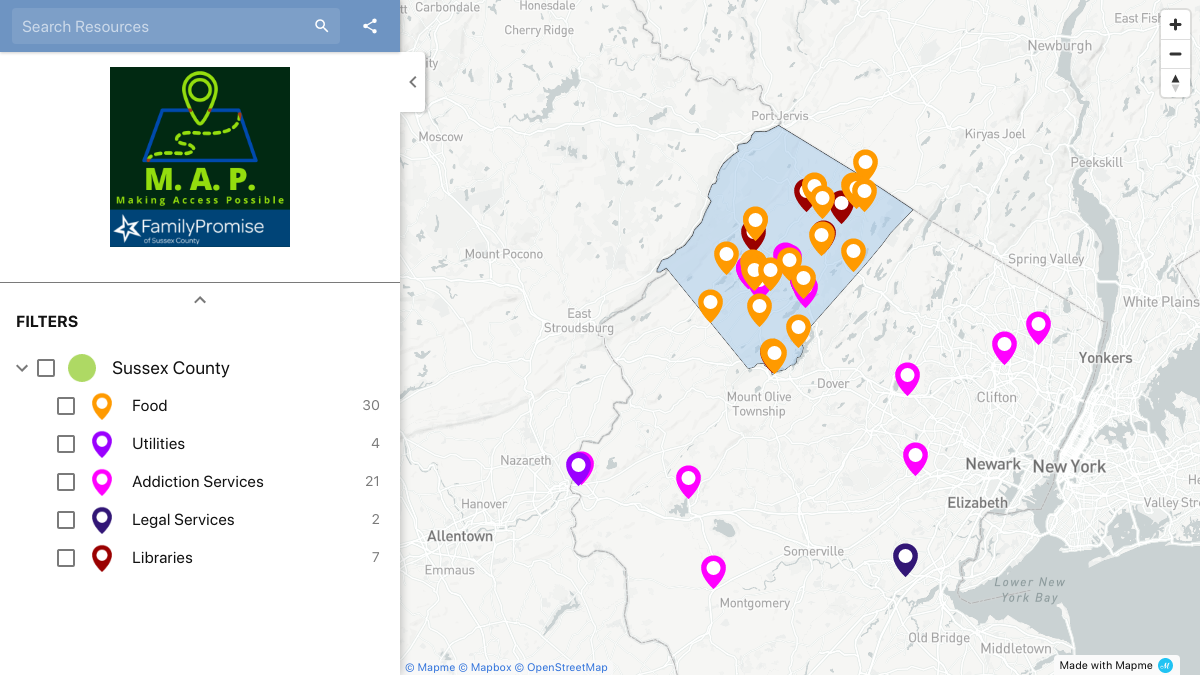Click the search magnifier icon
This screenshot has width=1200, height=675.
point(322,26)
